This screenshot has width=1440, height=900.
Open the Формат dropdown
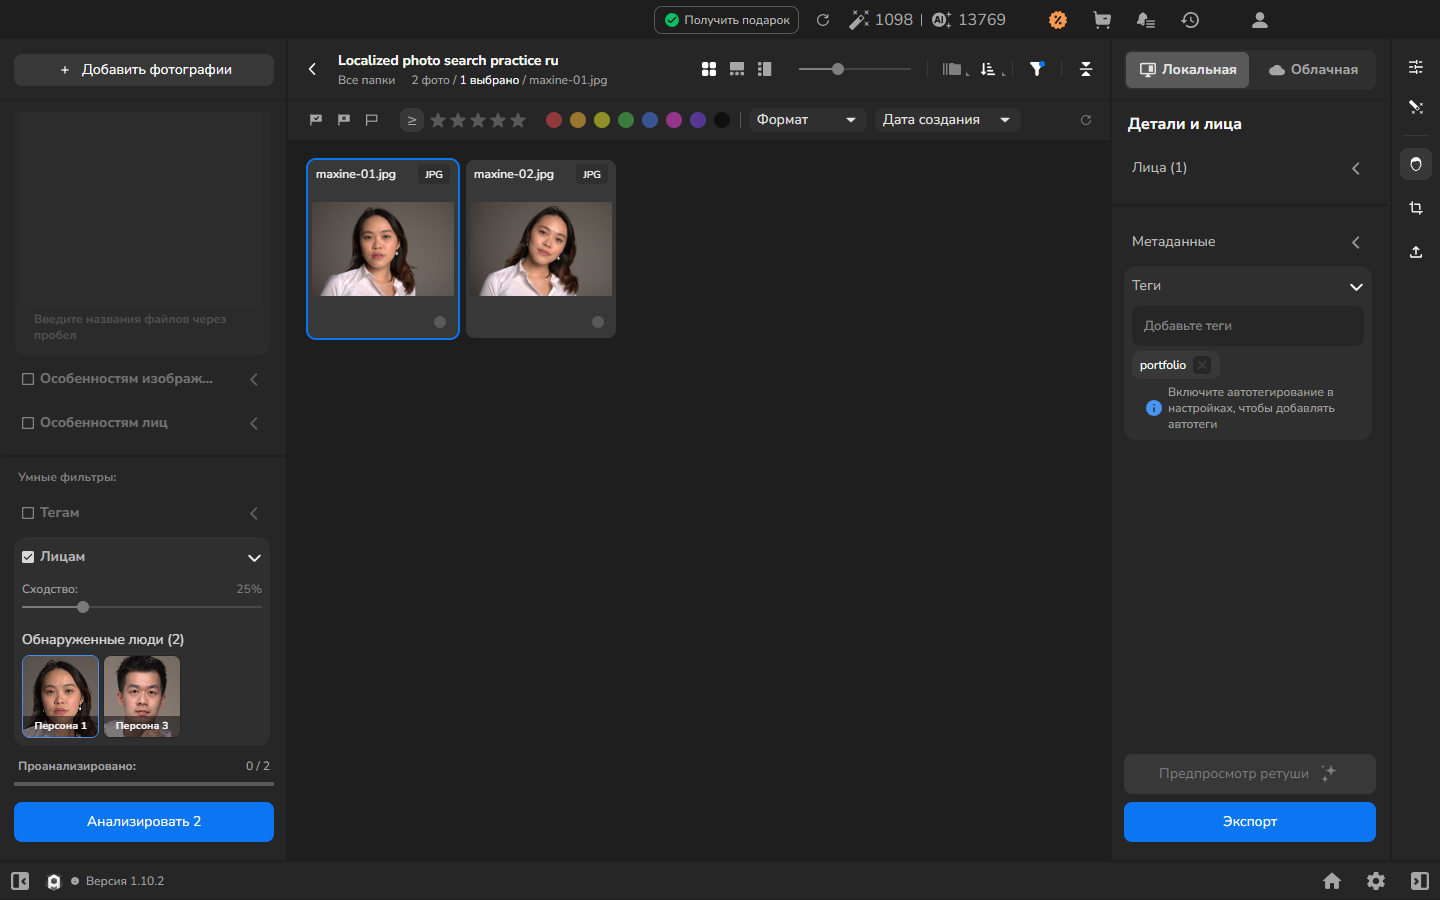point(806,120)
